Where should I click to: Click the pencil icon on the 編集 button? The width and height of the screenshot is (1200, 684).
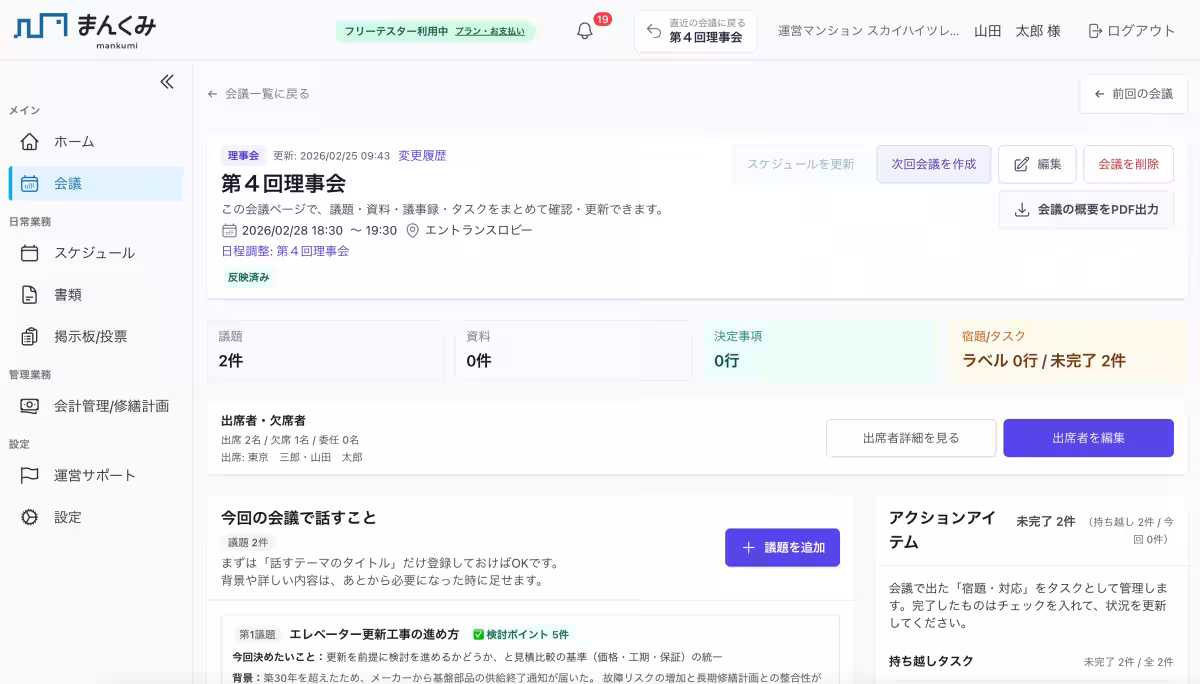(x=1022, y=164)
